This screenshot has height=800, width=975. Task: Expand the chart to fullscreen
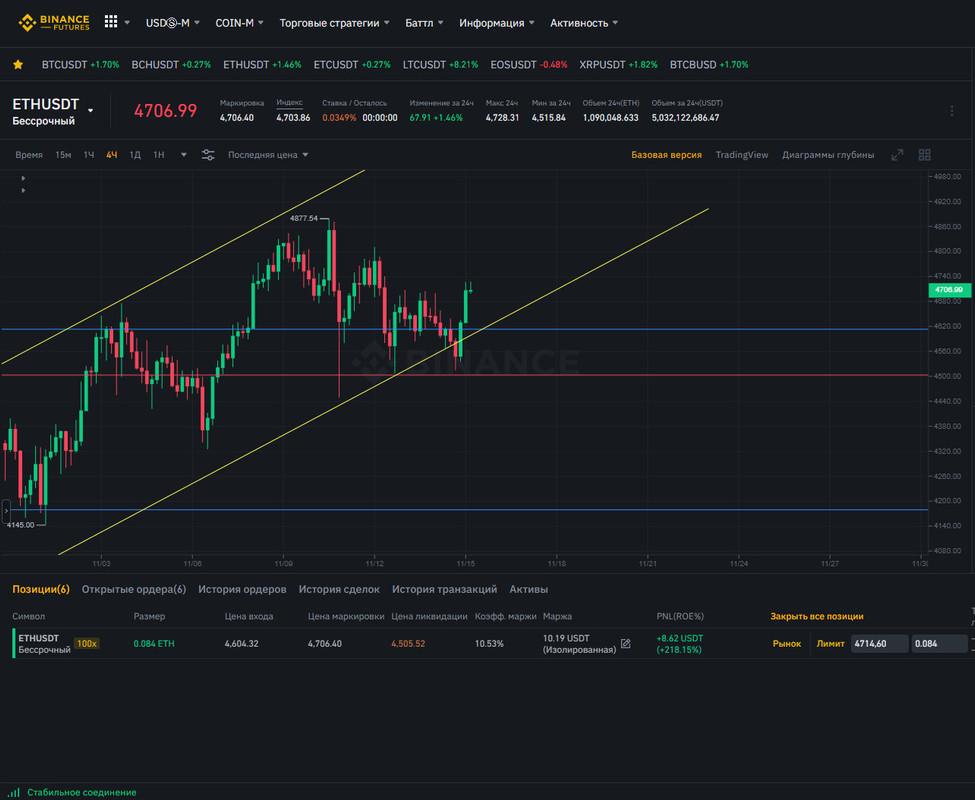click(897, 155)
